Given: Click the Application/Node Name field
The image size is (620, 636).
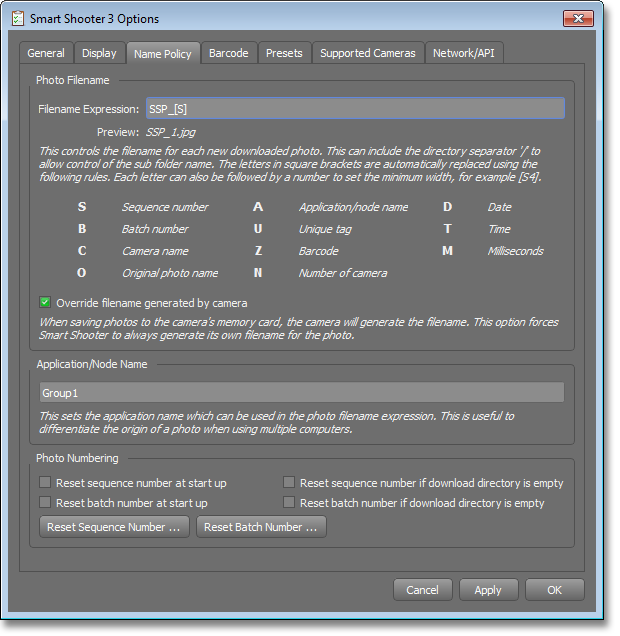Looking at the screenshot, I should coord(301,393).
